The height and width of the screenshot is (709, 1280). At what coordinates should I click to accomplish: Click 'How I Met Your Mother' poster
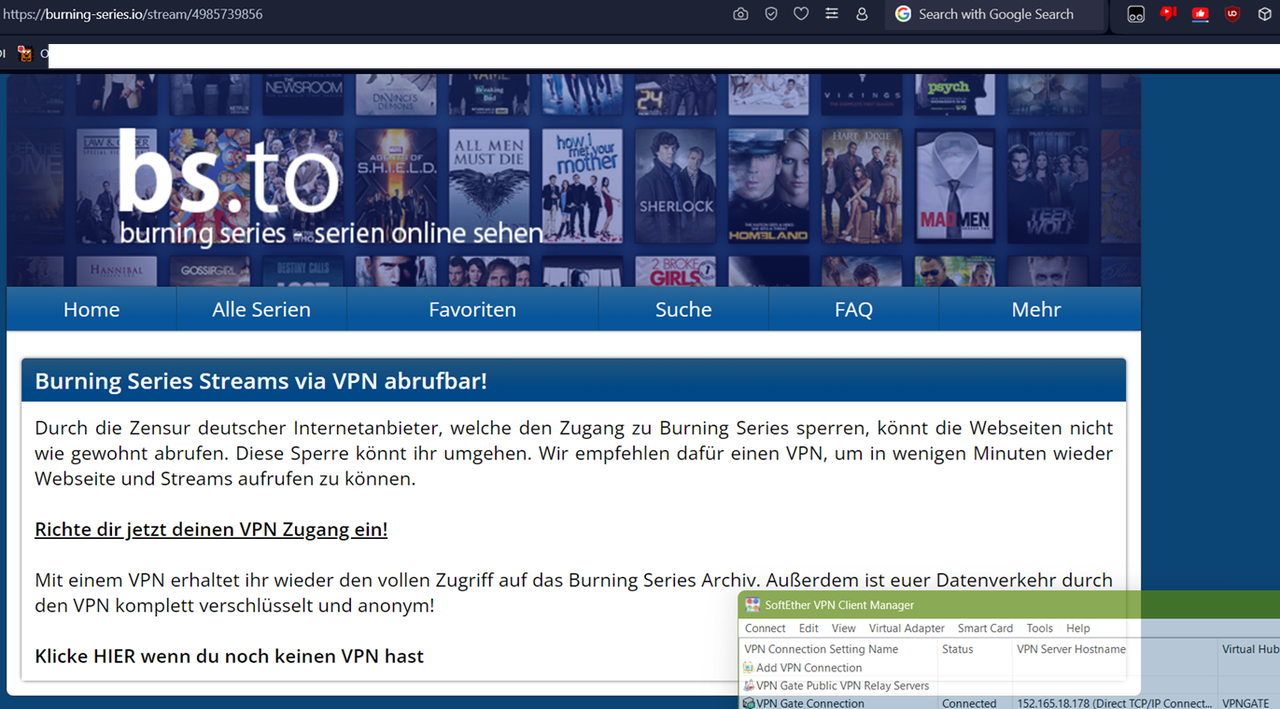[583, 186]
